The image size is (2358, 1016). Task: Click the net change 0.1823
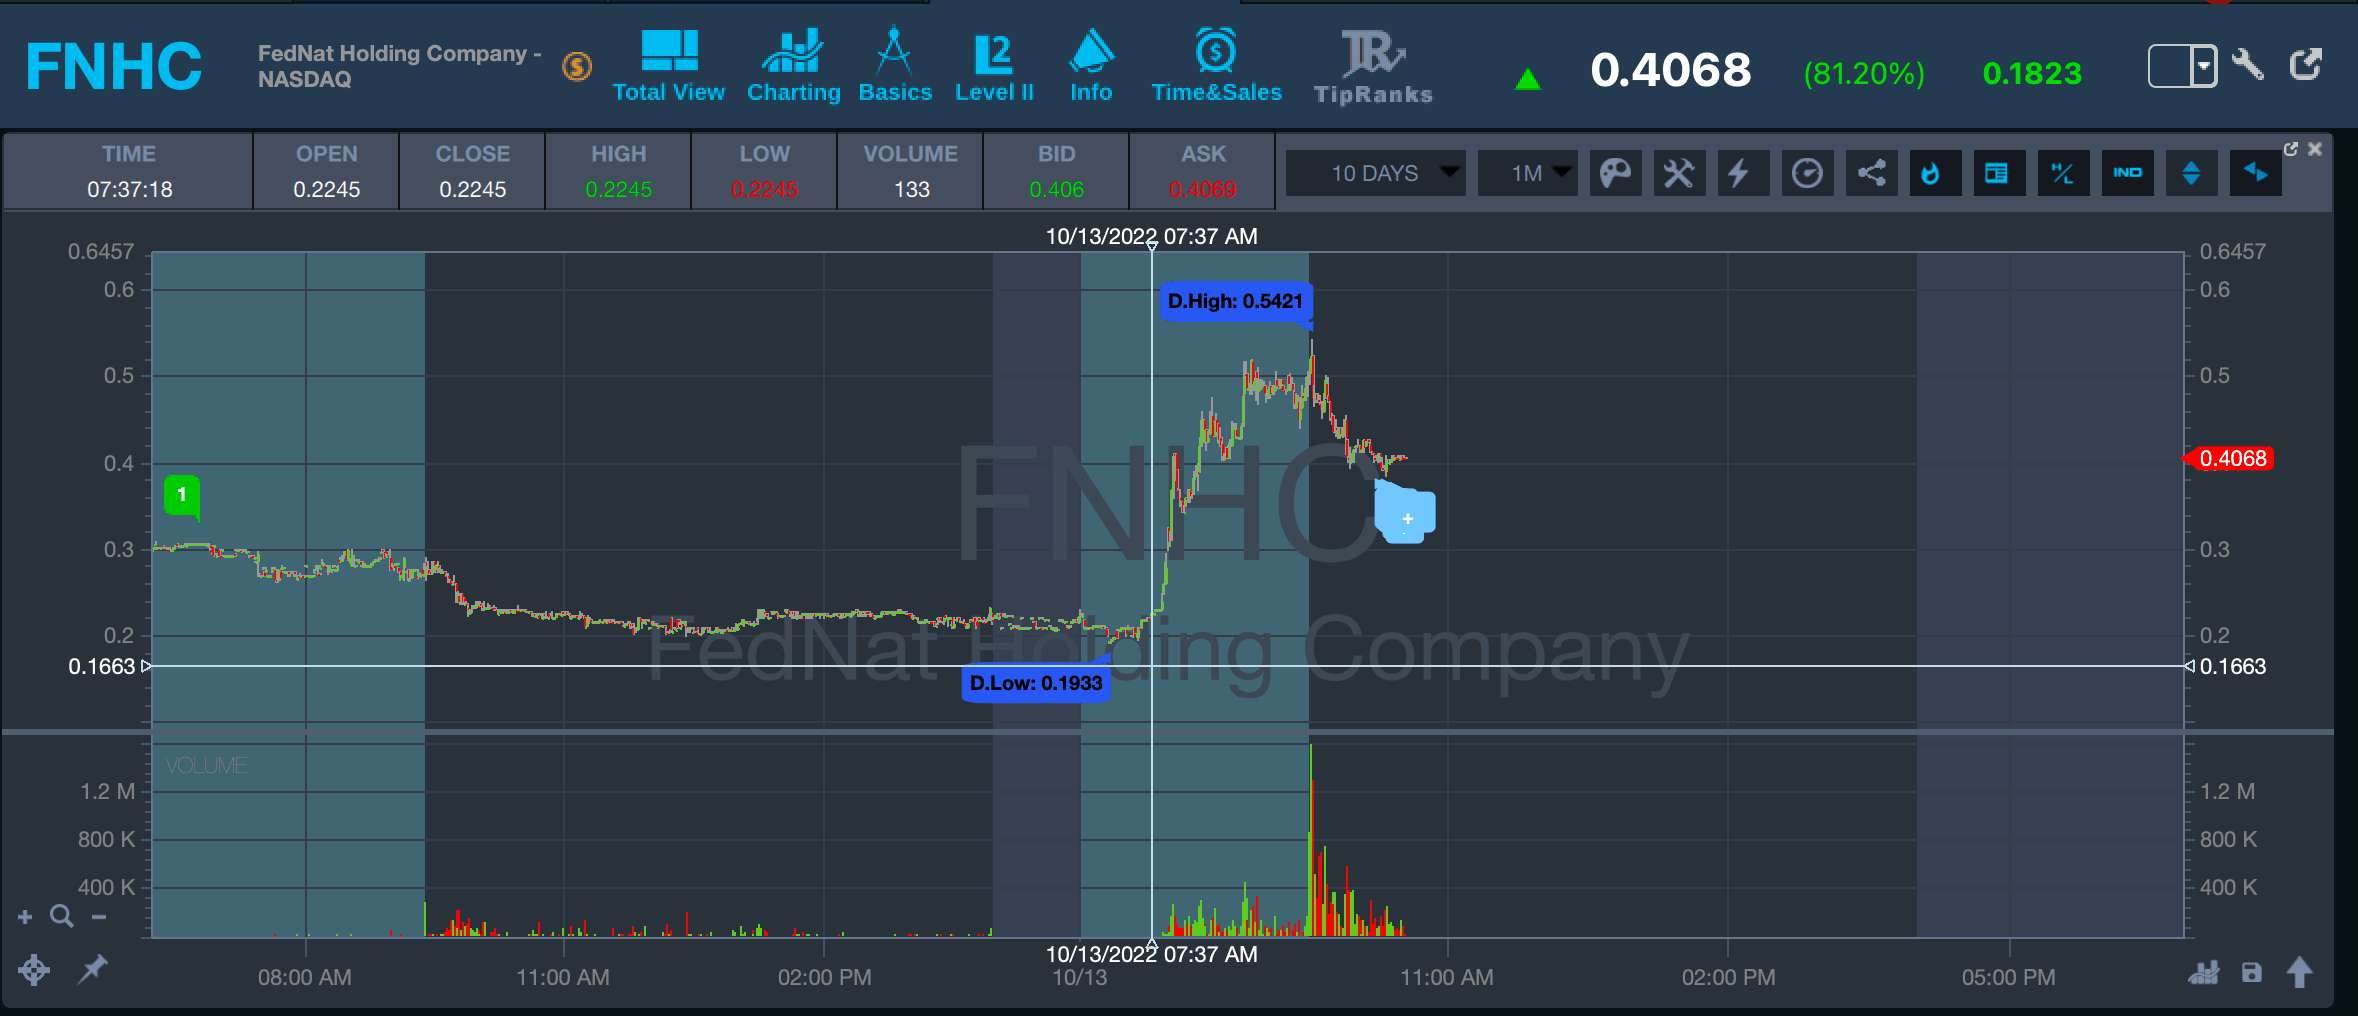coord(2032,73)
